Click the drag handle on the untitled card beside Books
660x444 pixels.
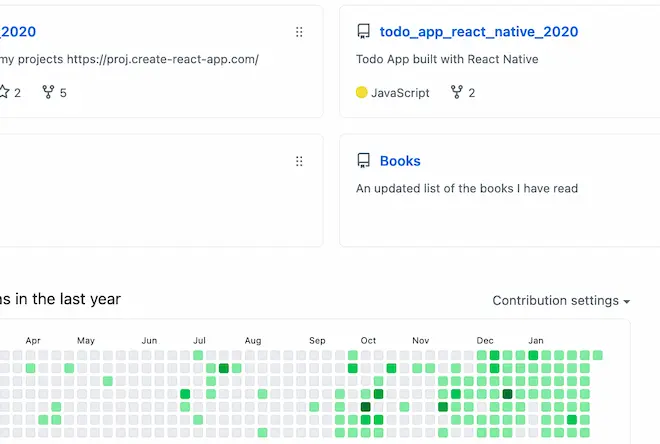(299, 161)
